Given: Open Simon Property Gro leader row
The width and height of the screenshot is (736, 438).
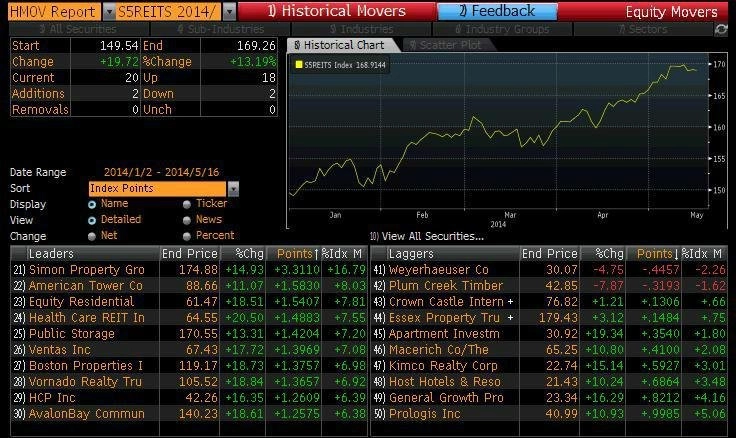Looking at the screenshot, I should 189,270.
